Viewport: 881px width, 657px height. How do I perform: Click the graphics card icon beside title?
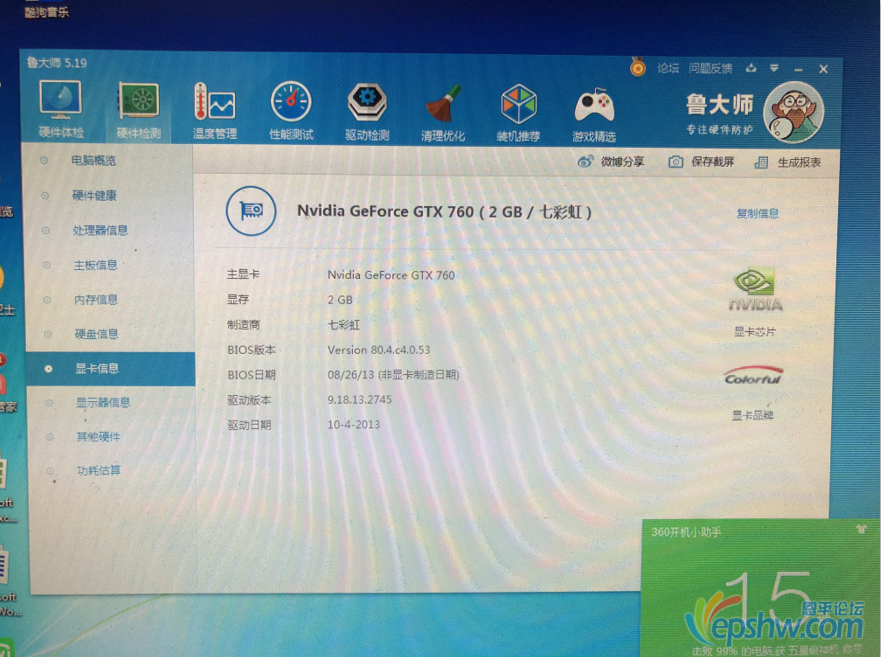pyautogui.click(x=251, y=211)
